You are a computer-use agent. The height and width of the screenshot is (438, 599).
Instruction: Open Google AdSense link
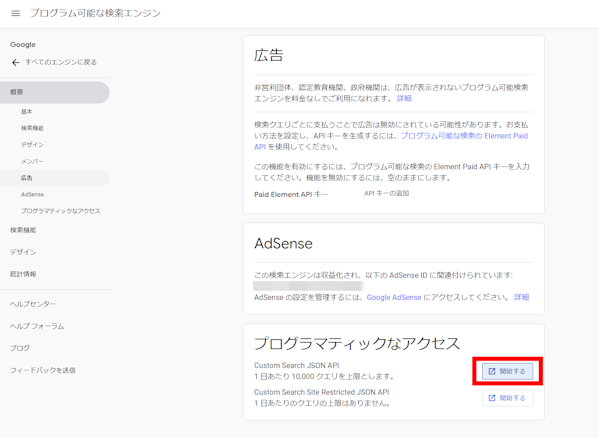(x=394, y=297)
